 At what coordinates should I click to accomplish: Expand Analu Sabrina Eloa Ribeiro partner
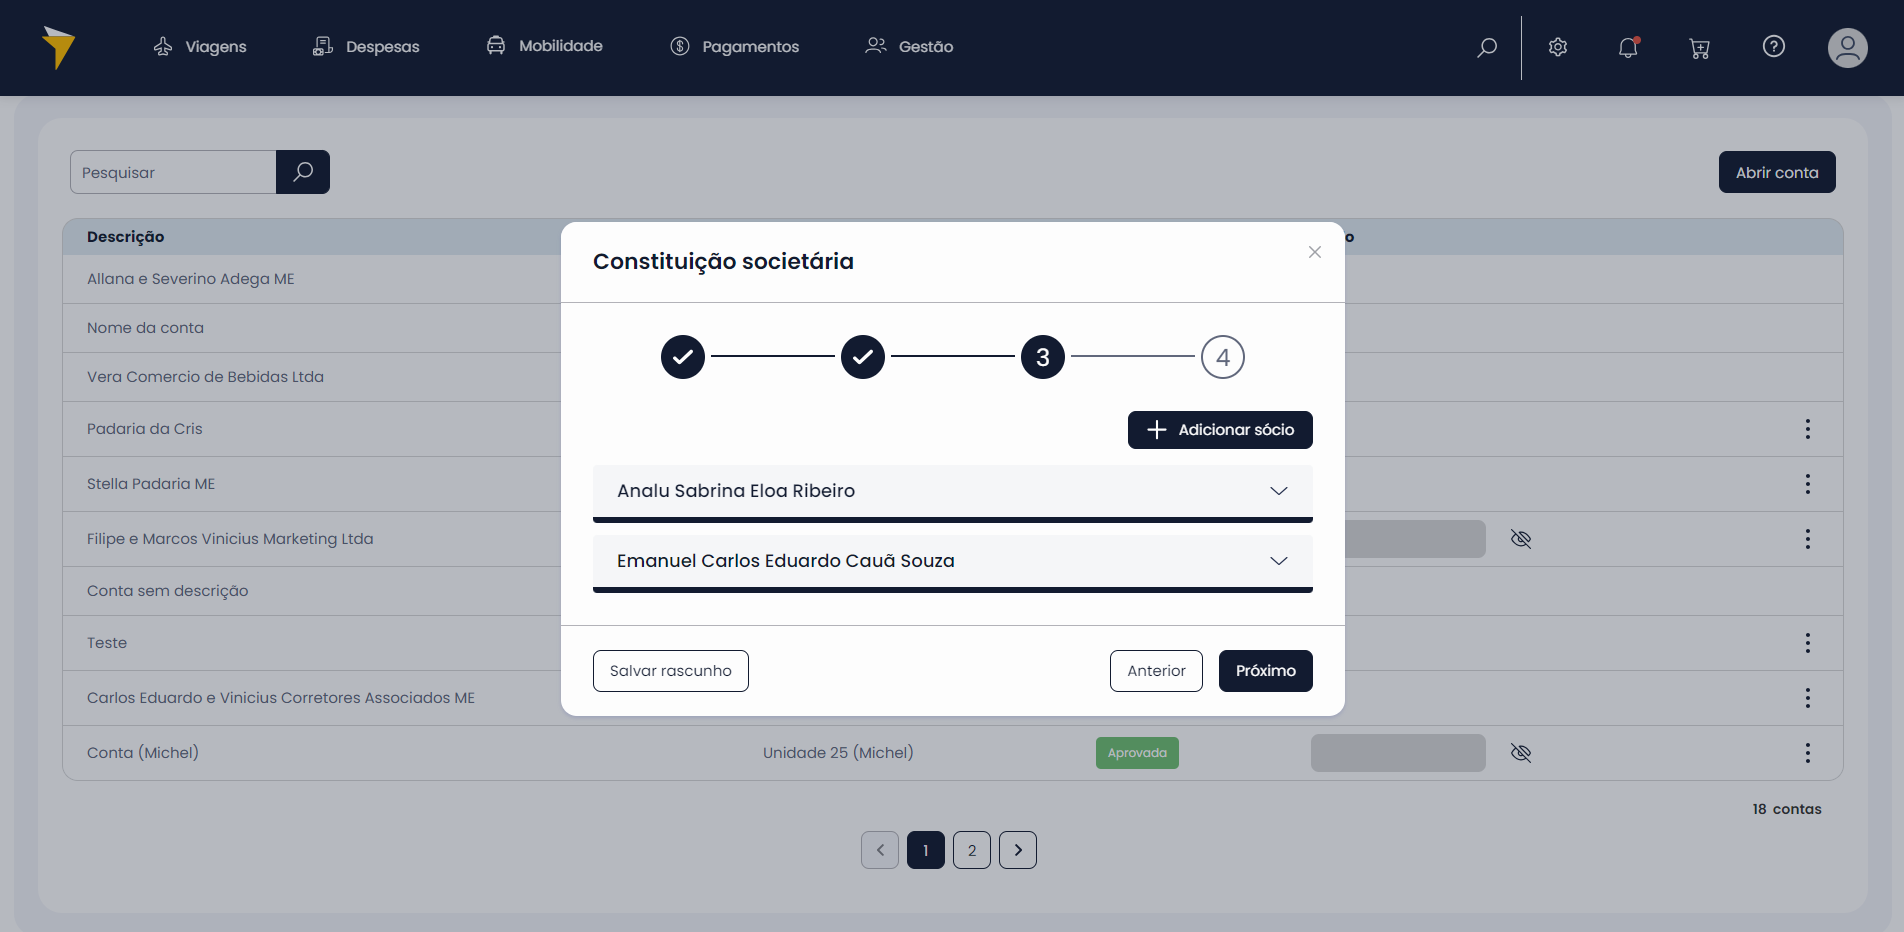tap(1278, 491)
